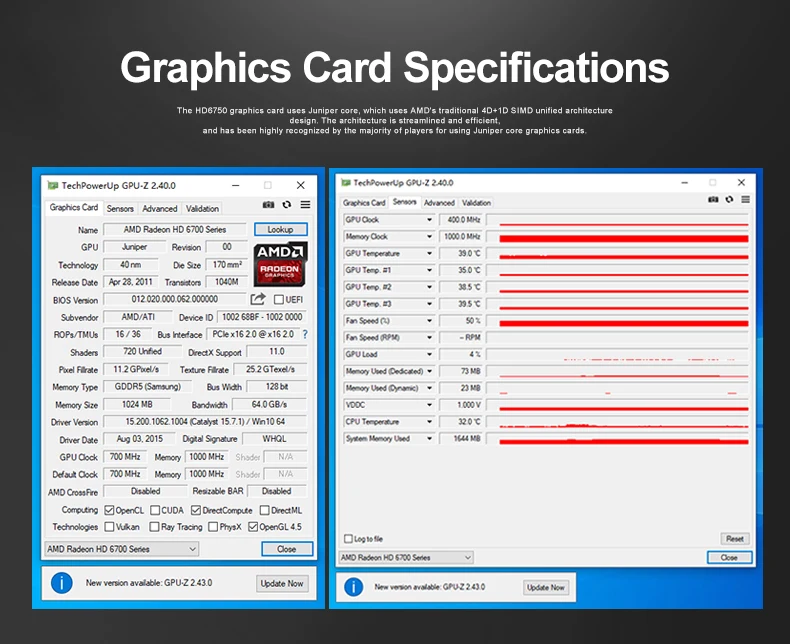
Task: Click the Lookup button
Action: [x=281, y=229]
